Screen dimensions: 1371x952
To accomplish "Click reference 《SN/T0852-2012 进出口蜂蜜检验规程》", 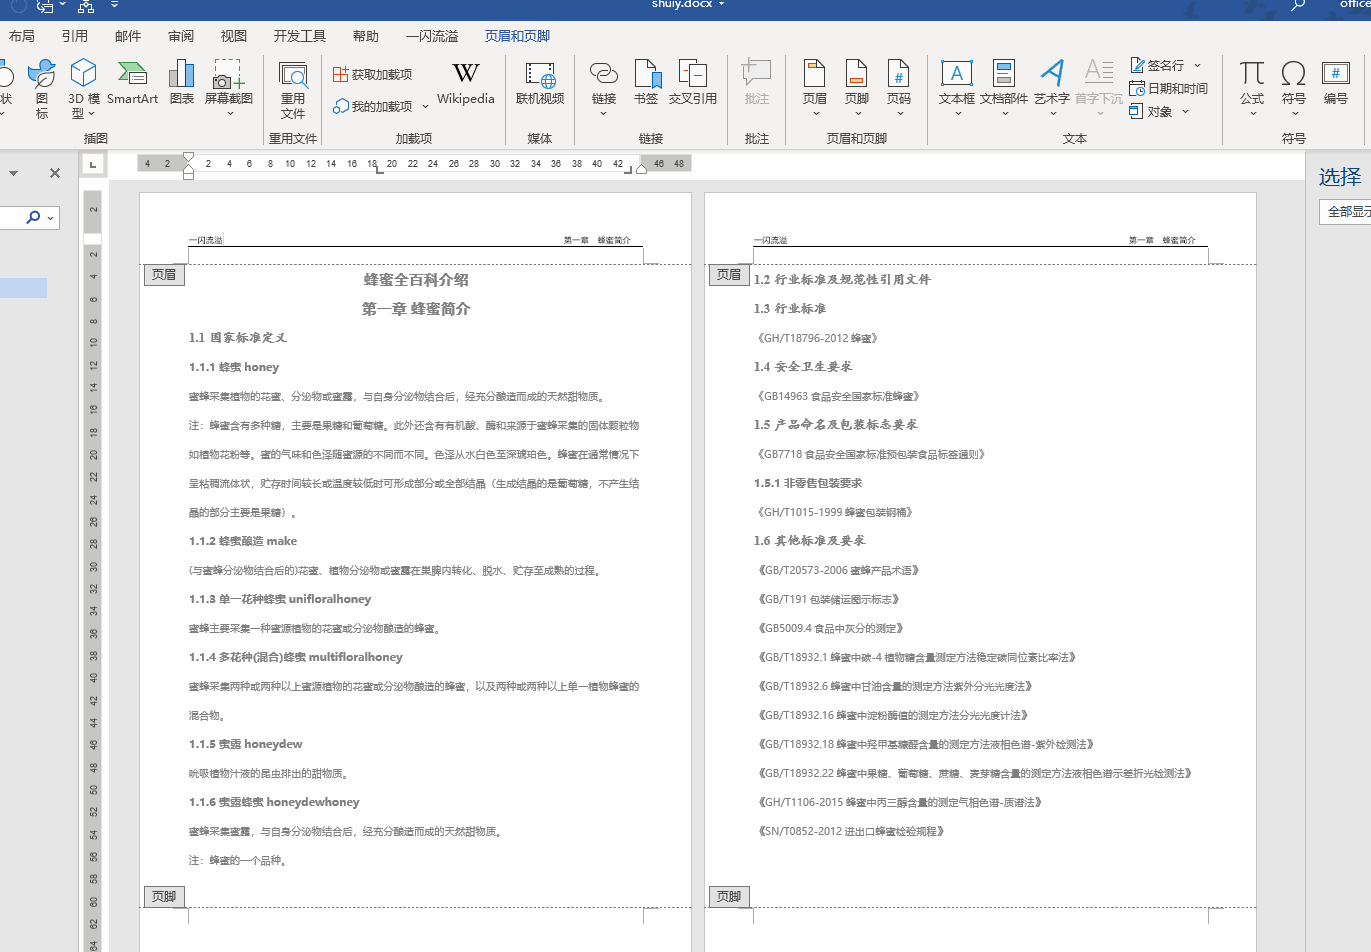I will click(x=850, y=831).
